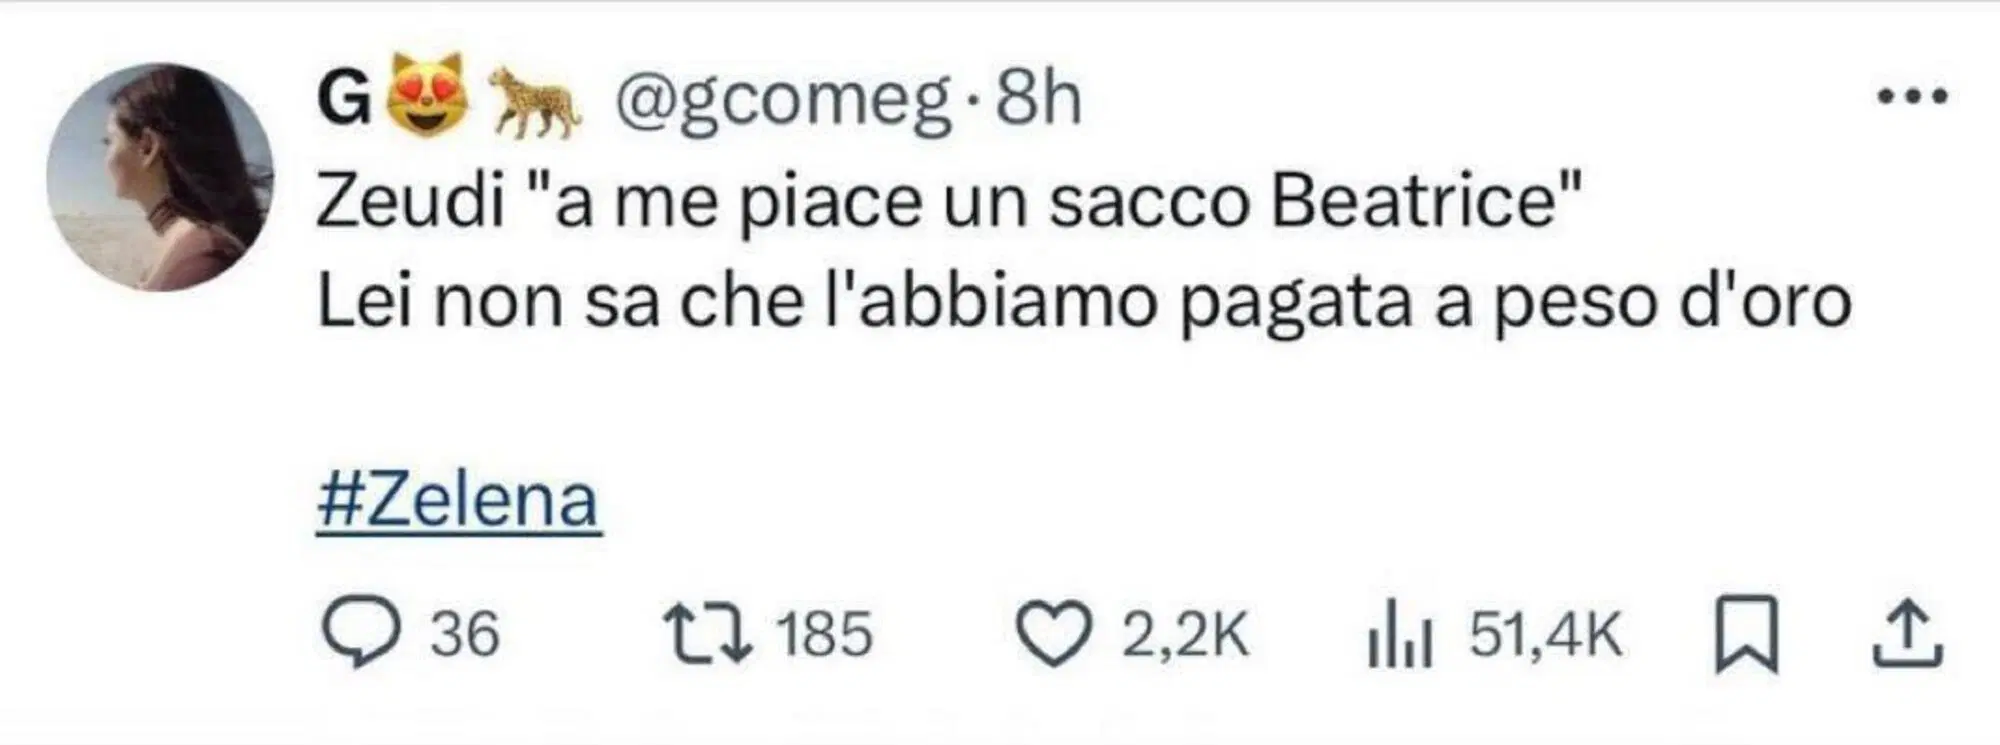Click the heart-eyes cat emoji

427,96
